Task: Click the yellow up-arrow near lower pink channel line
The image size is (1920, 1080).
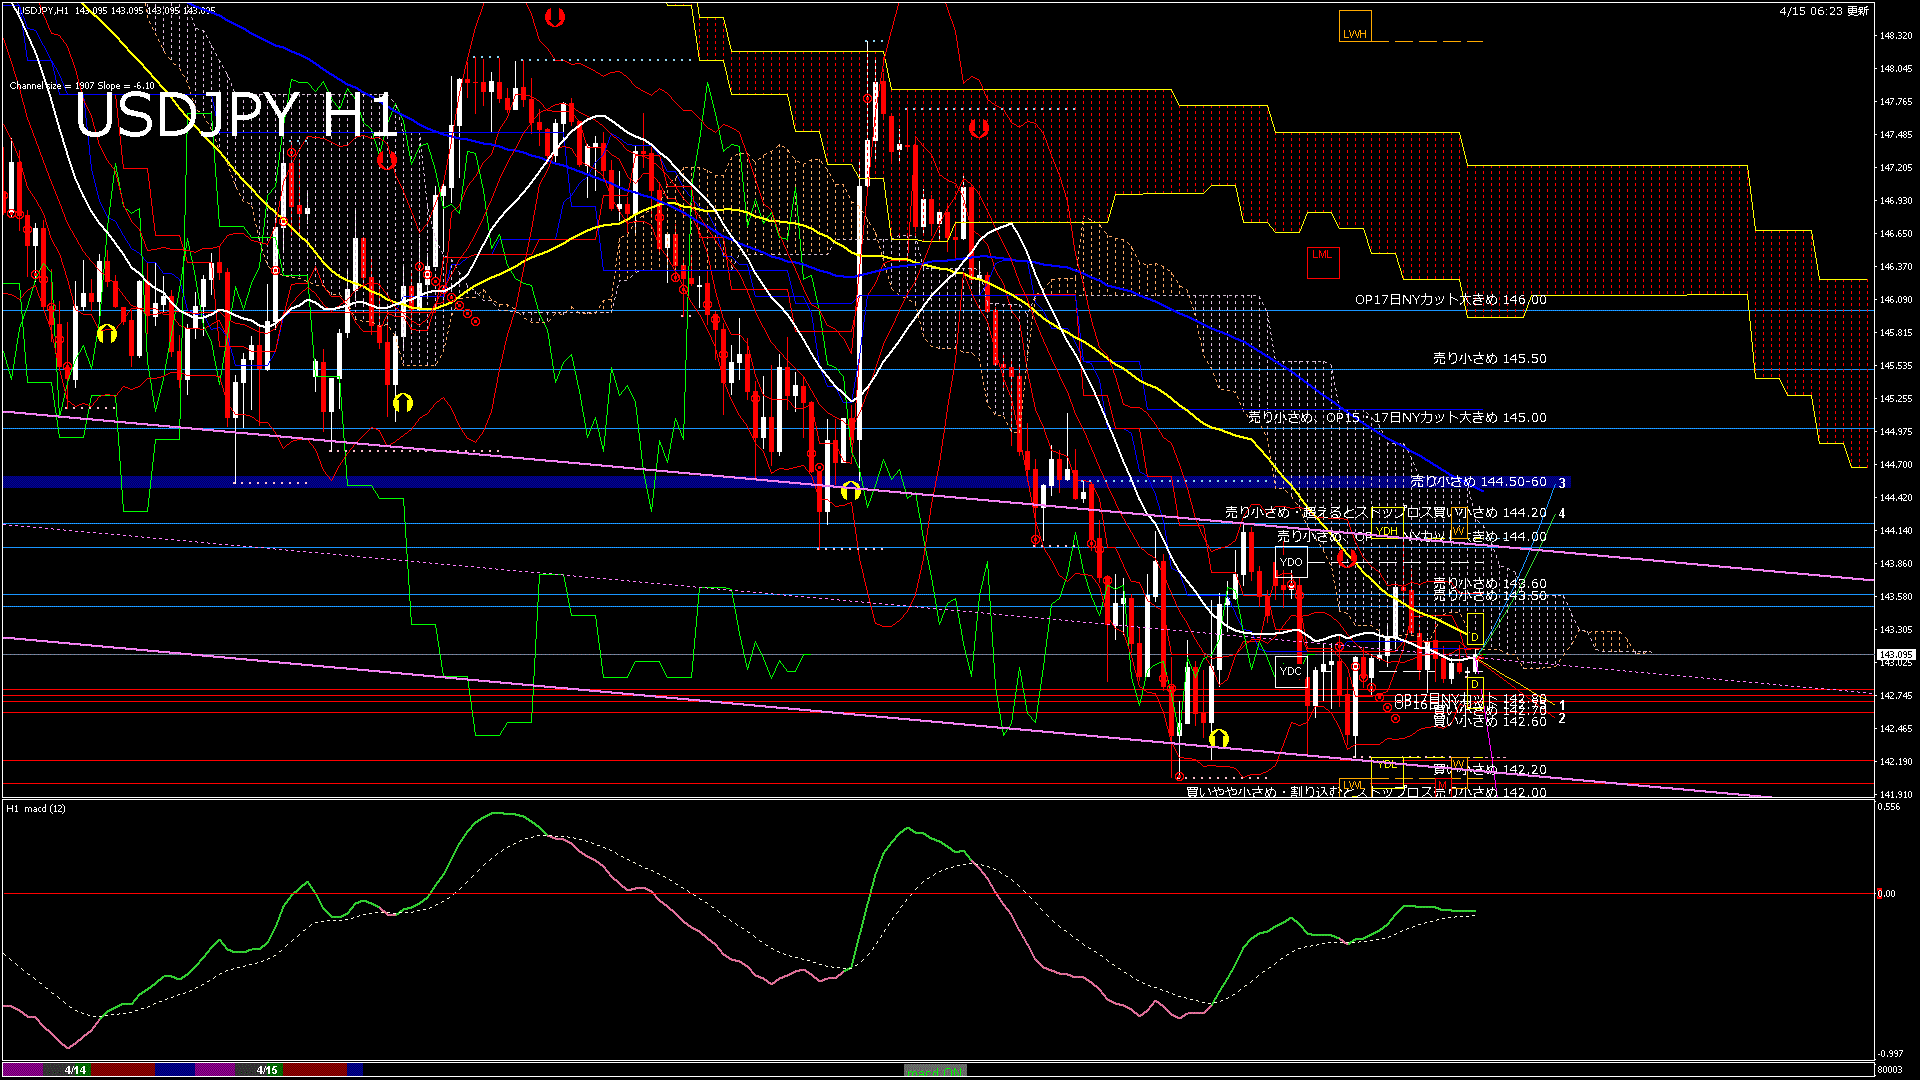Action: point(1218,739)
